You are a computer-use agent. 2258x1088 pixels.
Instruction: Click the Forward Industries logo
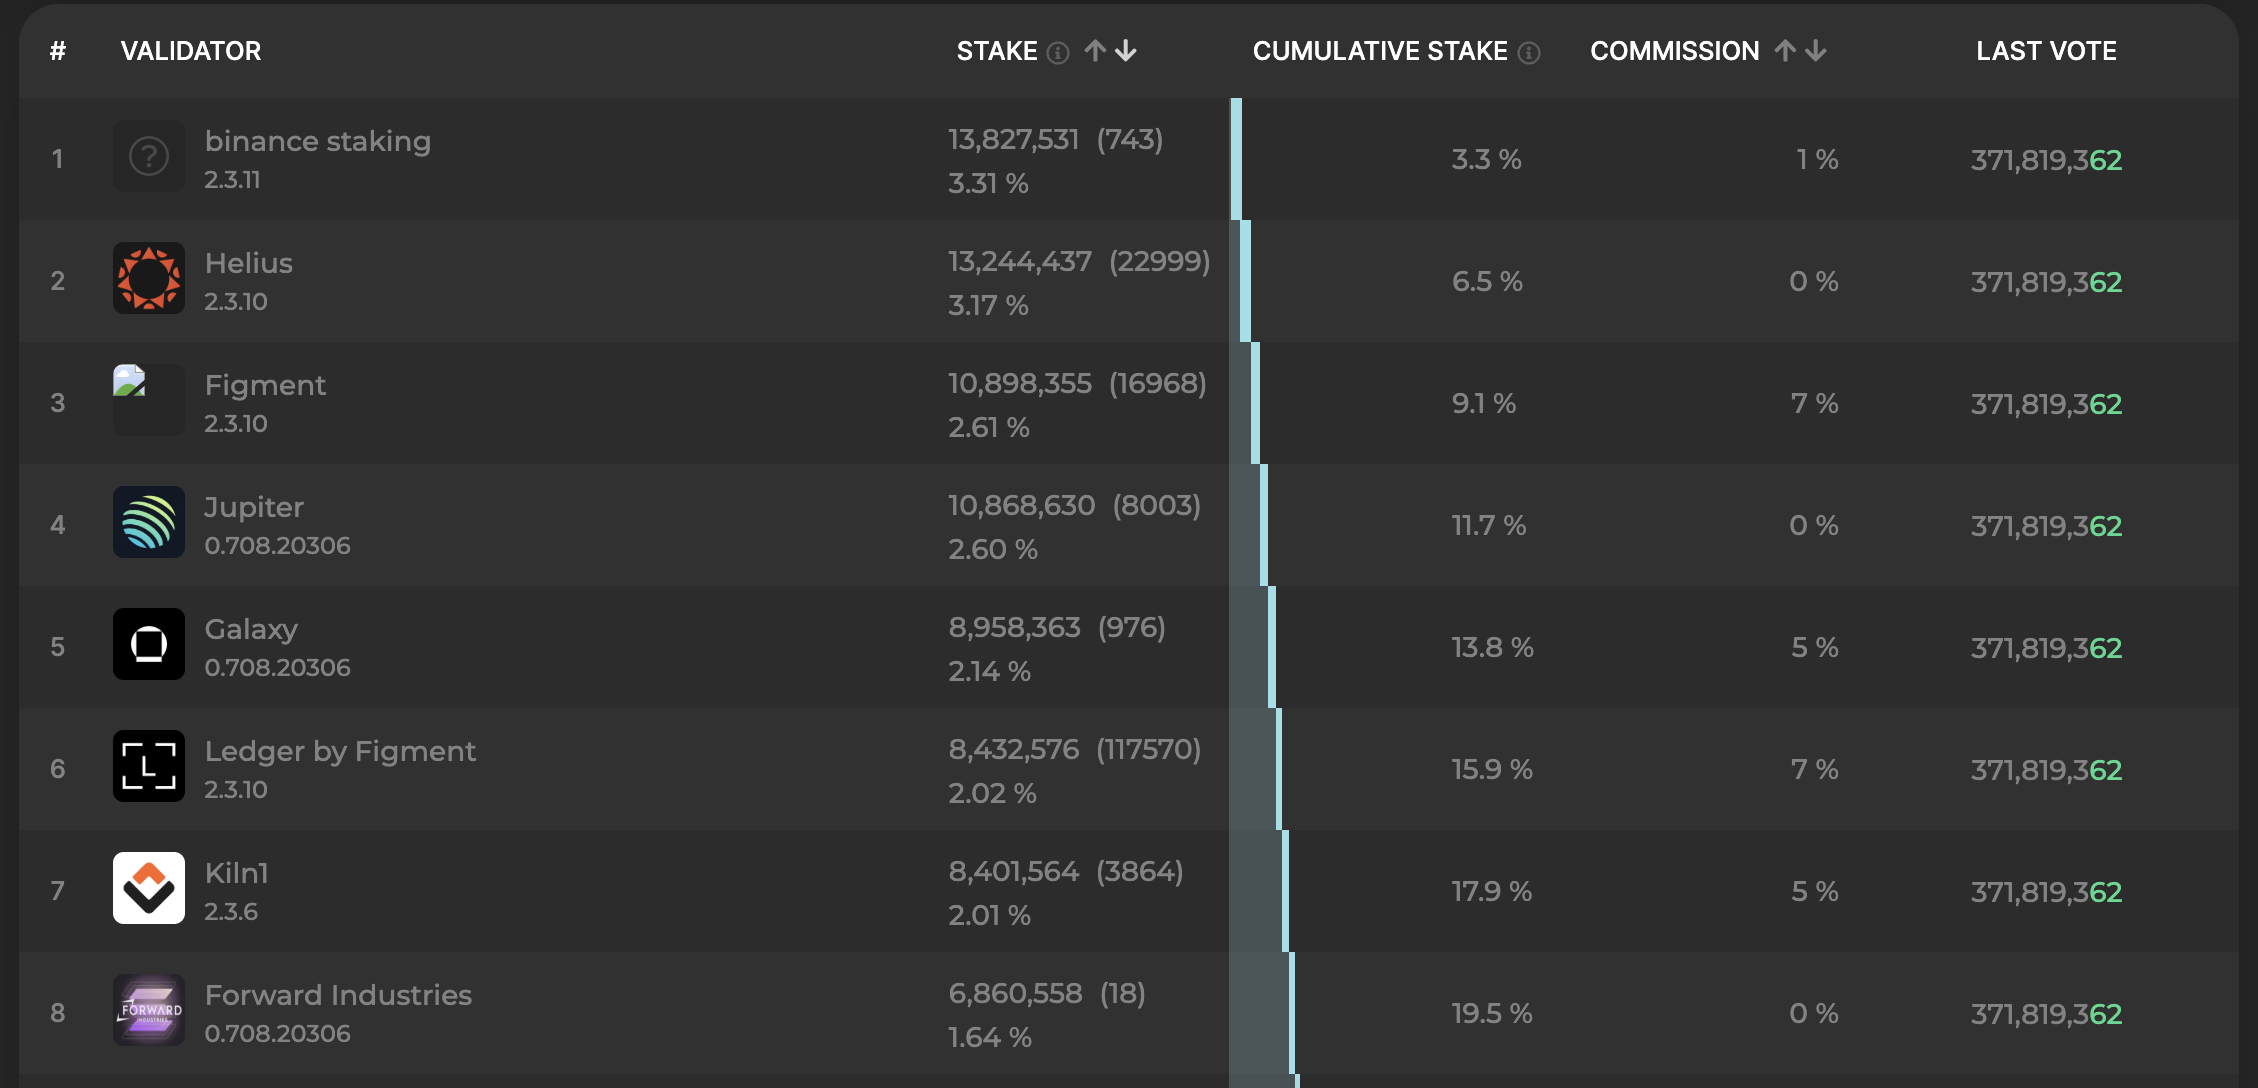(148, 1010)
